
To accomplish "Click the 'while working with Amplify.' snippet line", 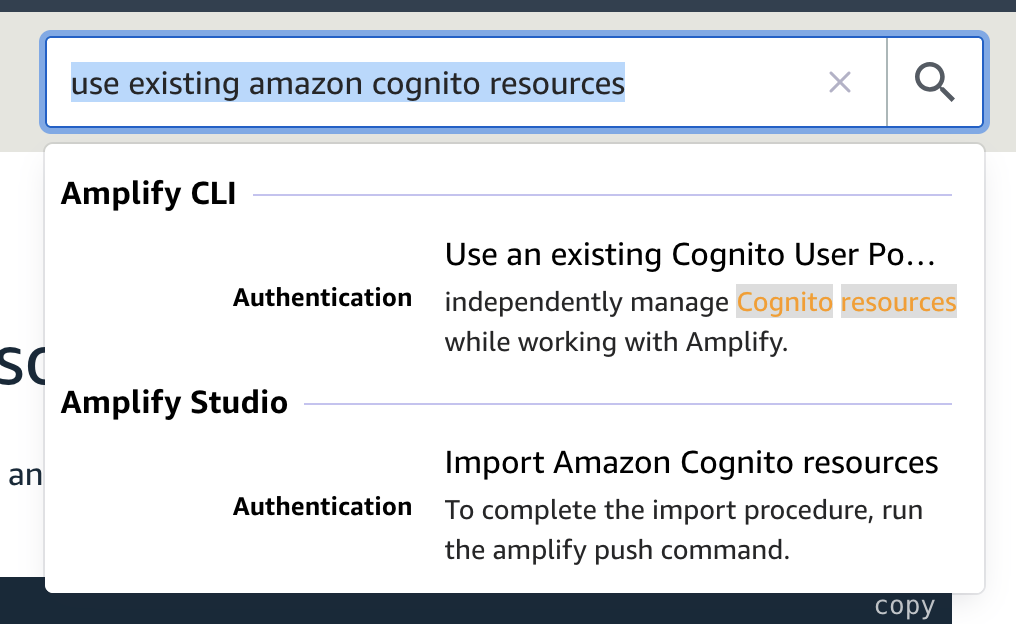I will 616,342.
